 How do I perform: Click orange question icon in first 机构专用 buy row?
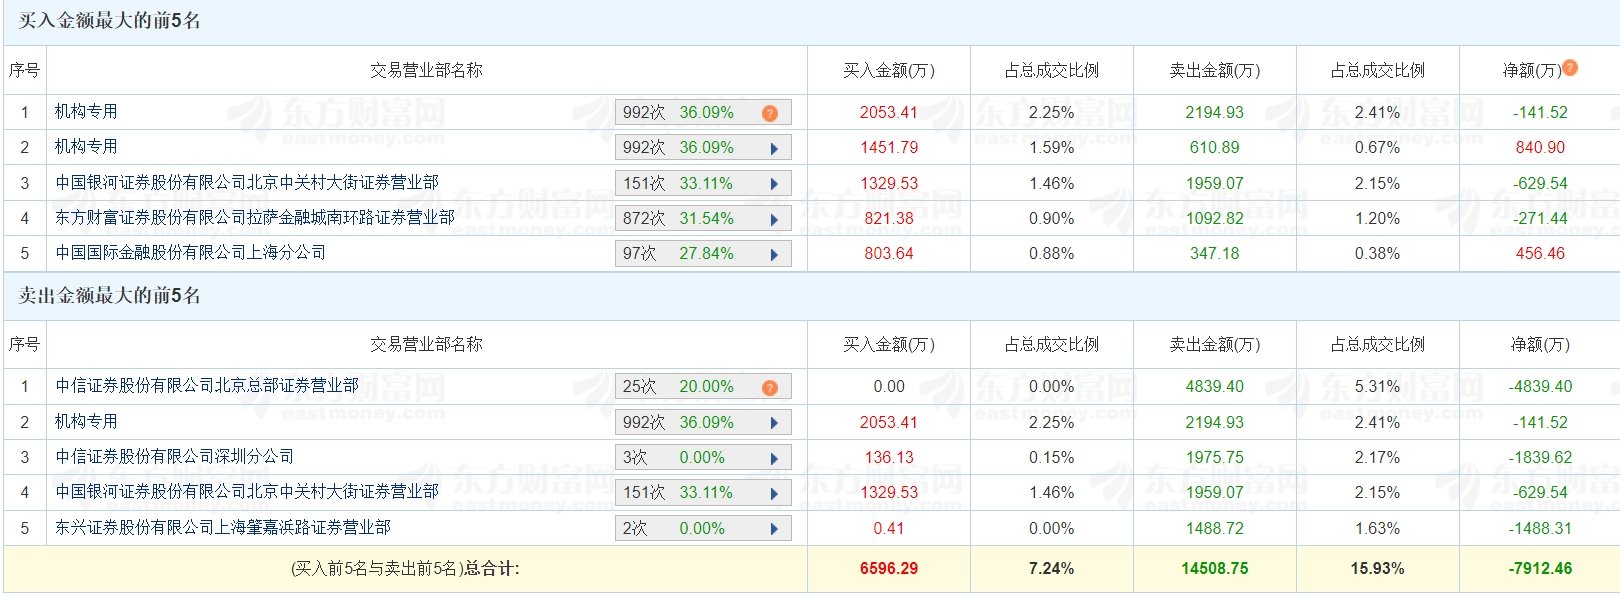pyautogui.click(x=770, y=113)
